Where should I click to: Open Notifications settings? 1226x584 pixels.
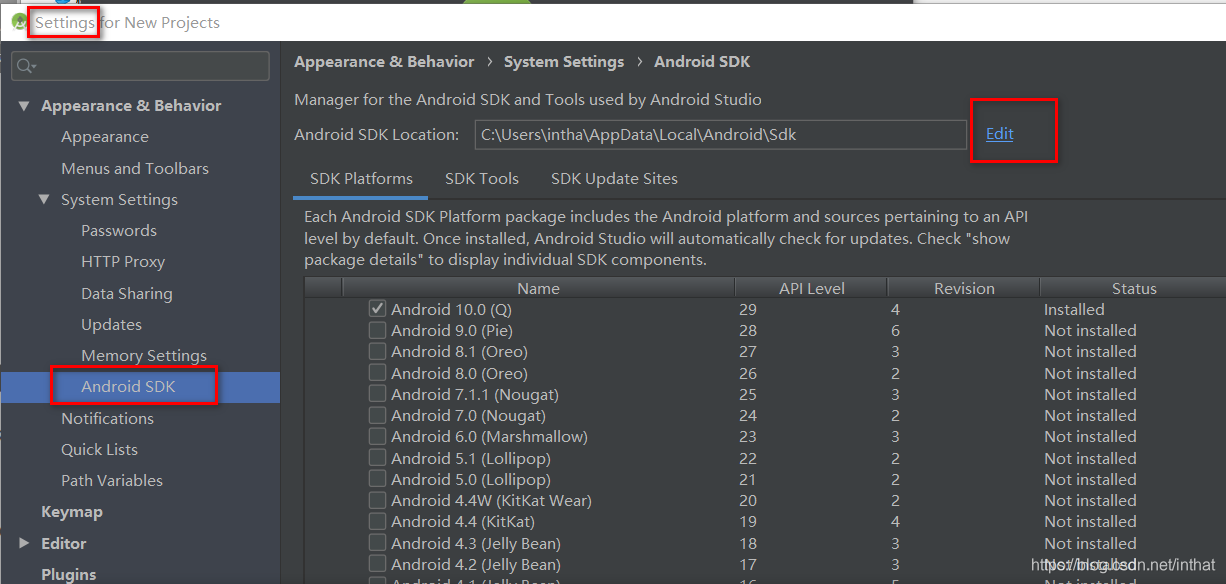click(107, 418)
